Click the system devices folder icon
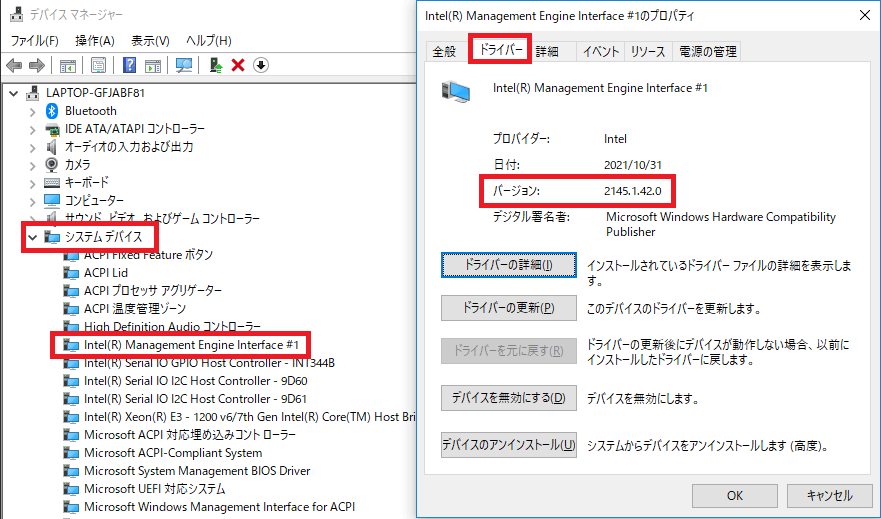The image size is (881, 519). [52, 237]
